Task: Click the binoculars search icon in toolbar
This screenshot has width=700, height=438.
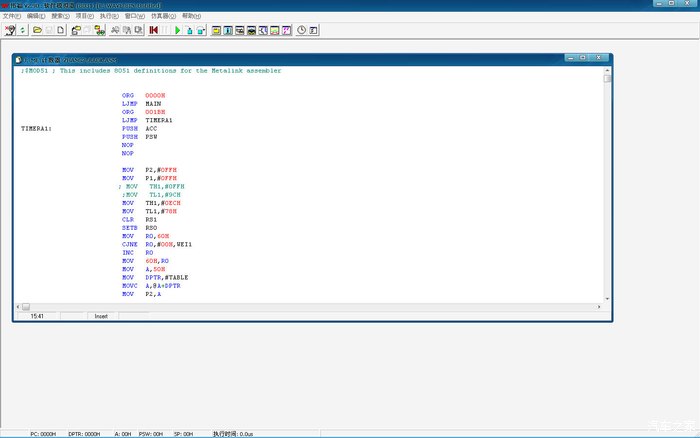Action: click(114, 31)
